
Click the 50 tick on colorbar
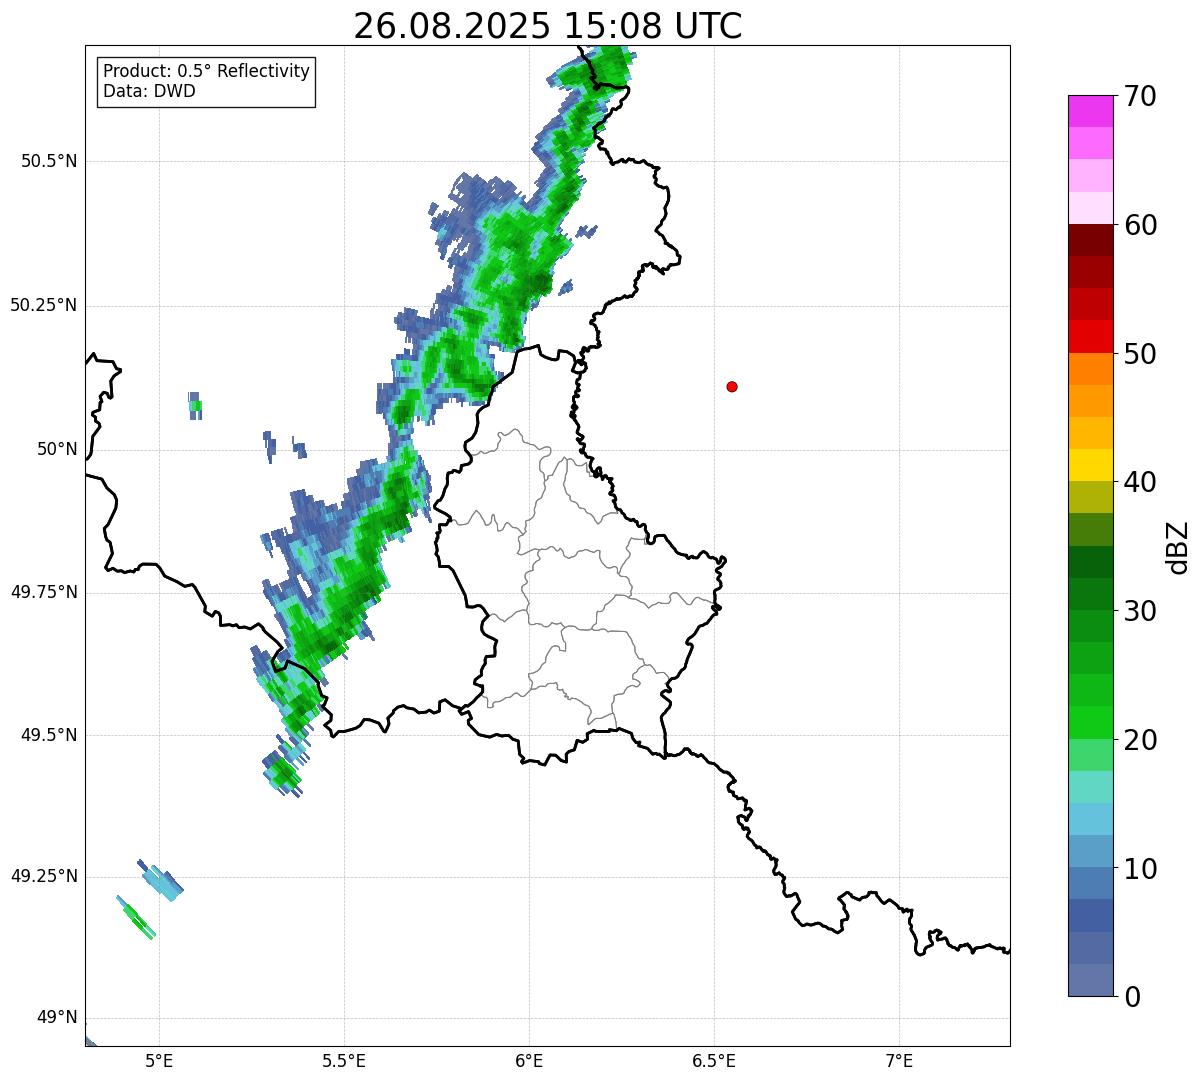click(x=1140, y=354)
